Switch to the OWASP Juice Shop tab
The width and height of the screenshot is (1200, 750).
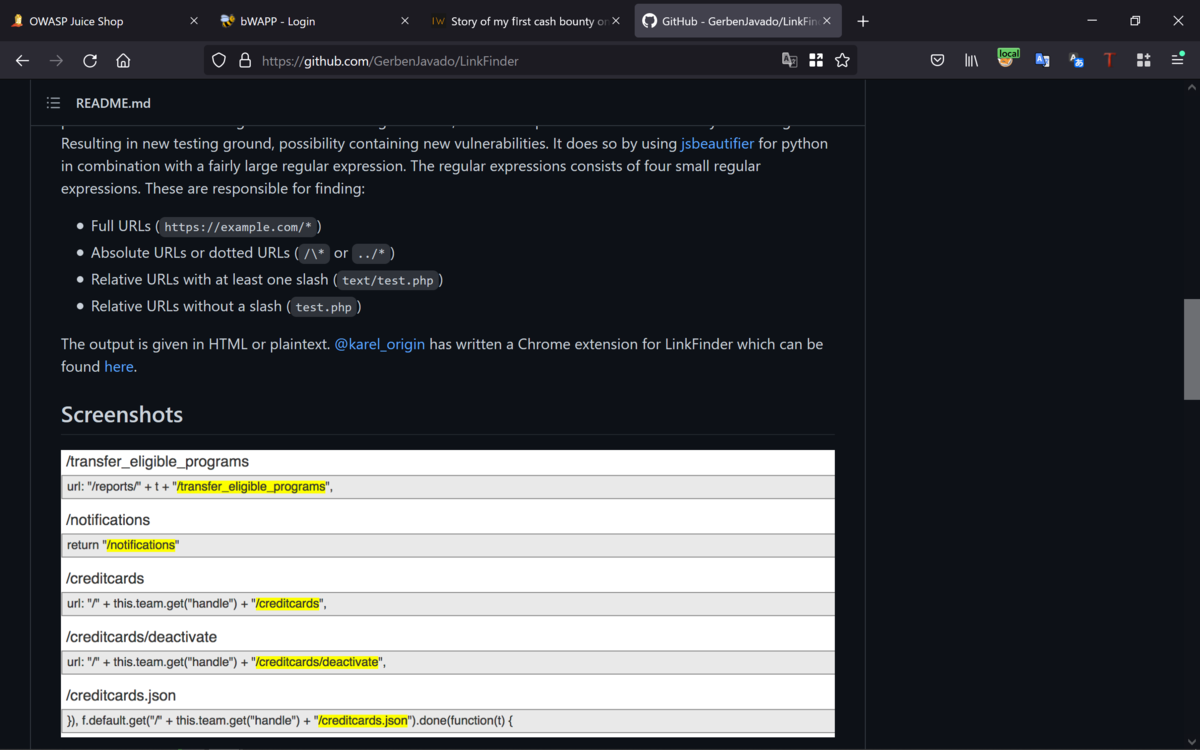[103, 21]
